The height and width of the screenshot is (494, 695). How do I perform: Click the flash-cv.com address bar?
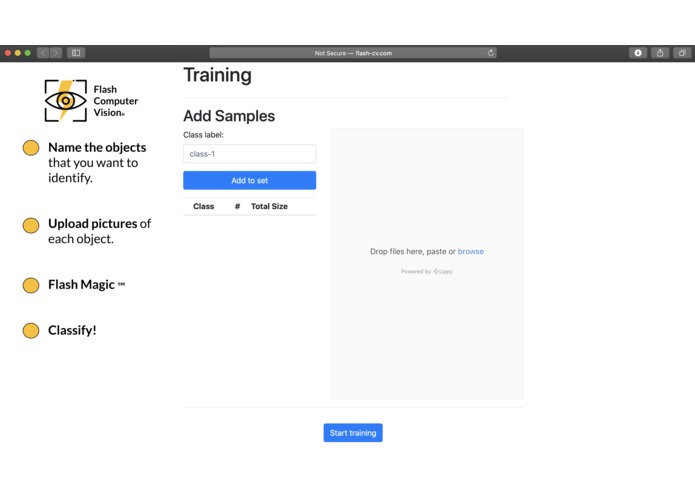point(353,53)
